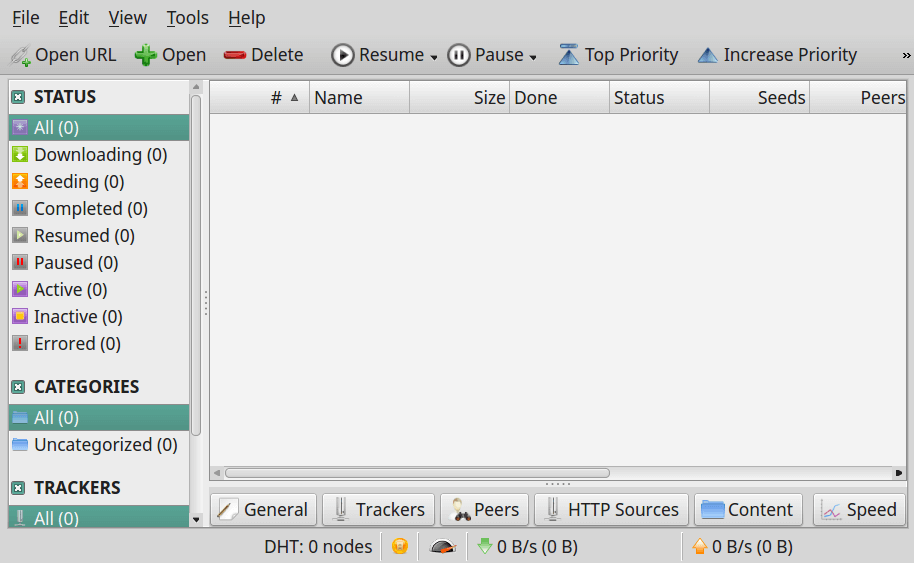Image resolution: width=914 pixels, height=563 pixels.
Task: Sort by the Peers column header
Action: point(858,97)
